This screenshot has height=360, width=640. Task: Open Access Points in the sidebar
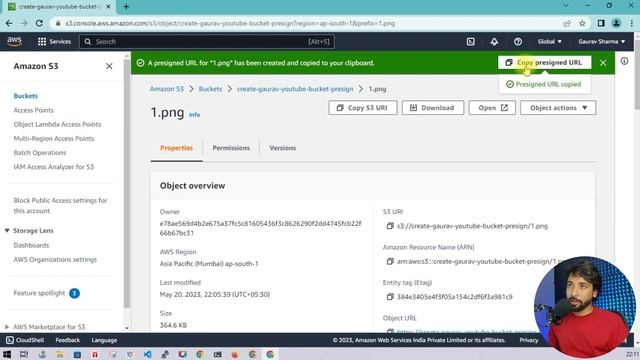pyautogui.click(x=33, y=110)
